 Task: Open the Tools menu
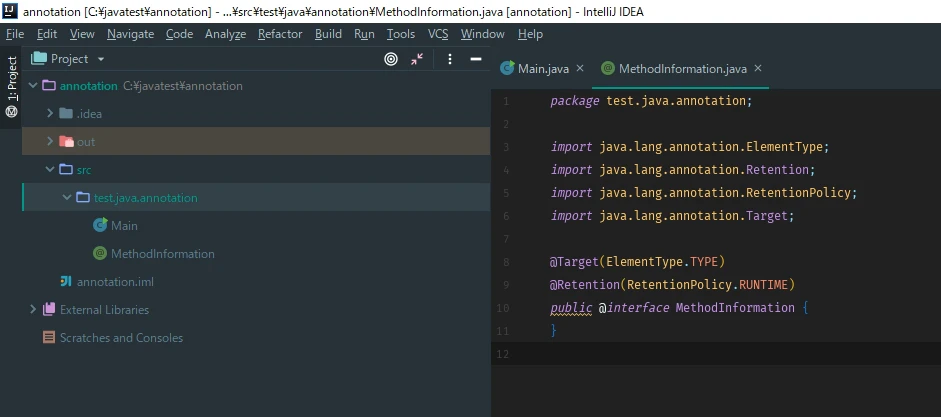(401, 34)
